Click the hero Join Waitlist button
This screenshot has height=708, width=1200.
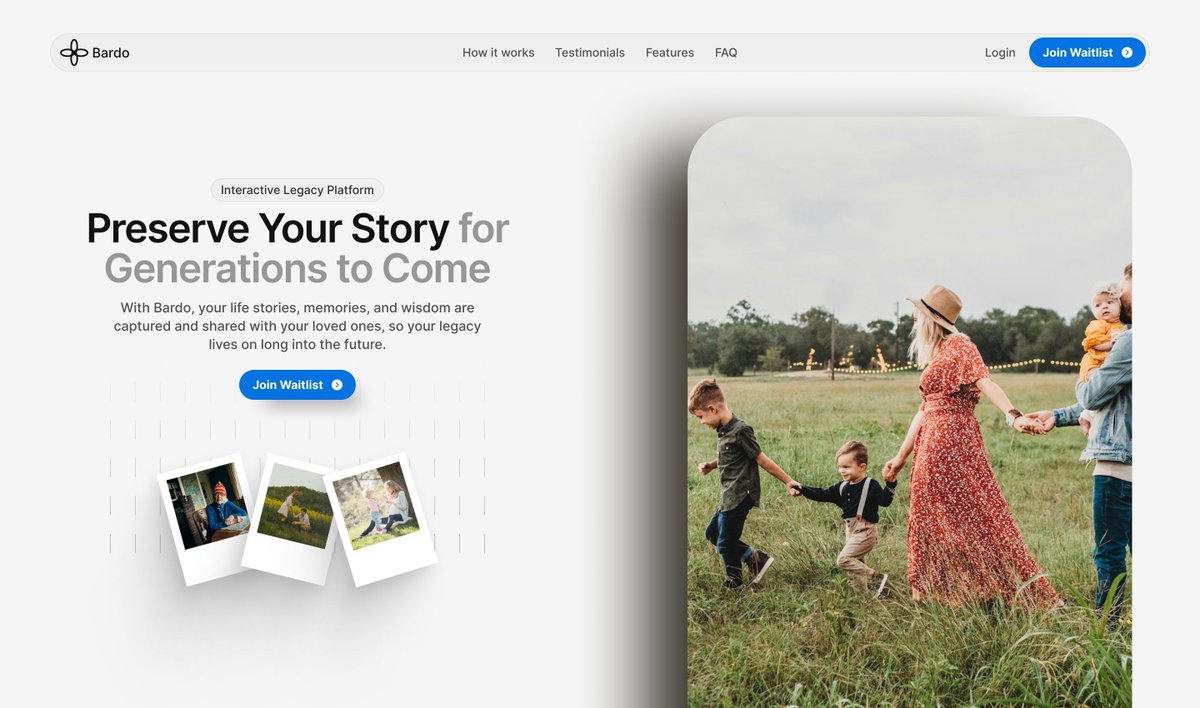[297, 385]
